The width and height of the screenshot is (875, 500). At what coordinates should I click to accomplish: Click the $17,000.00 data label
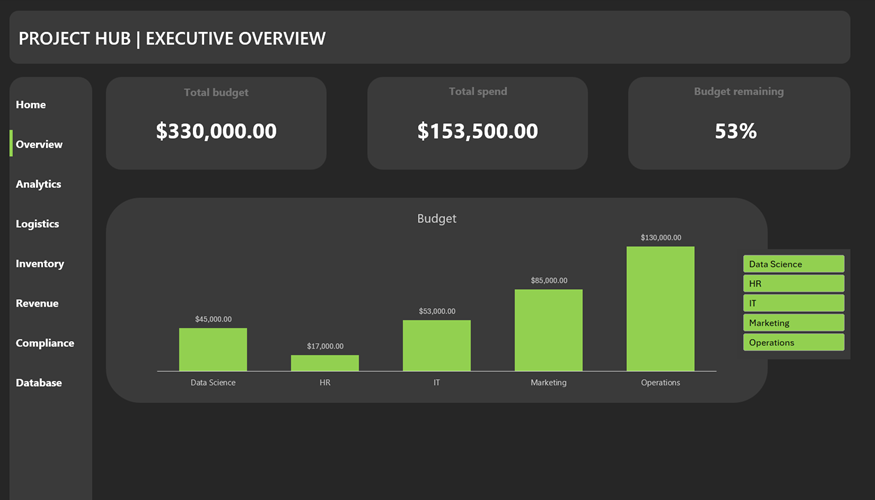click(x=325, y=347)
